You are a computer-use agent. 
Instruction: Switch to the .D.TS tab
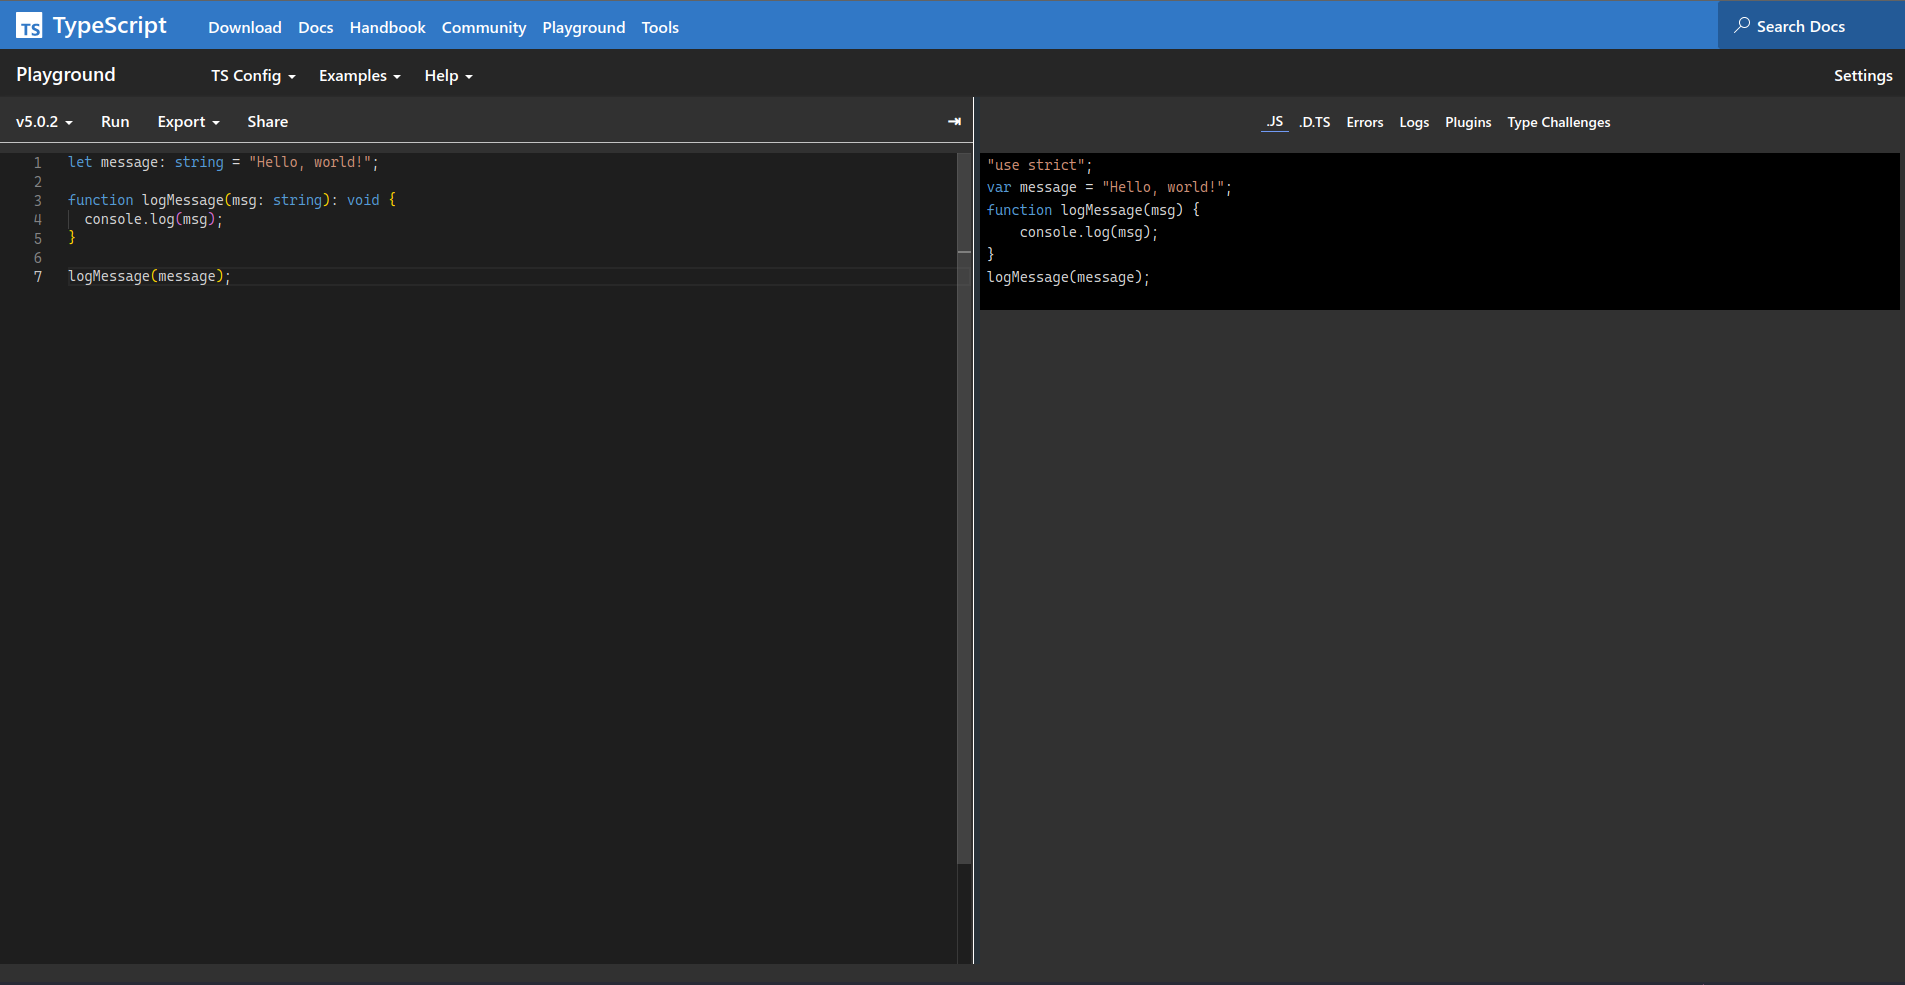(x=1315, y=122)
